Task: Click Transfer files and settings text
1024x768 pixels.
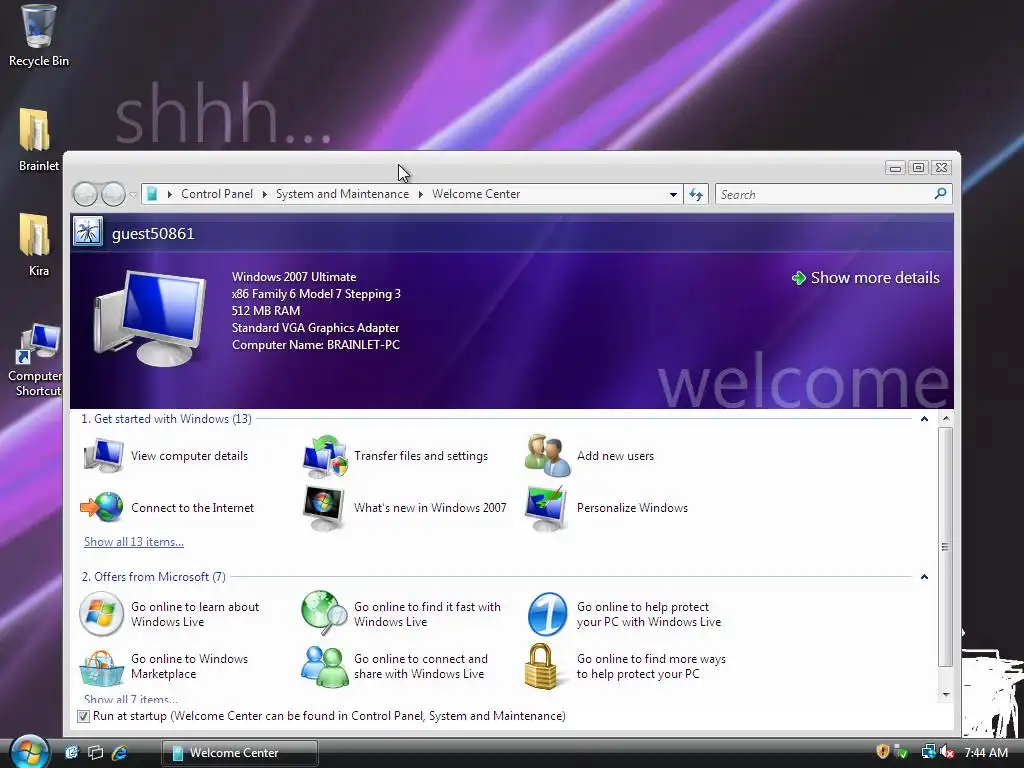Action: [x=421, y=456]
